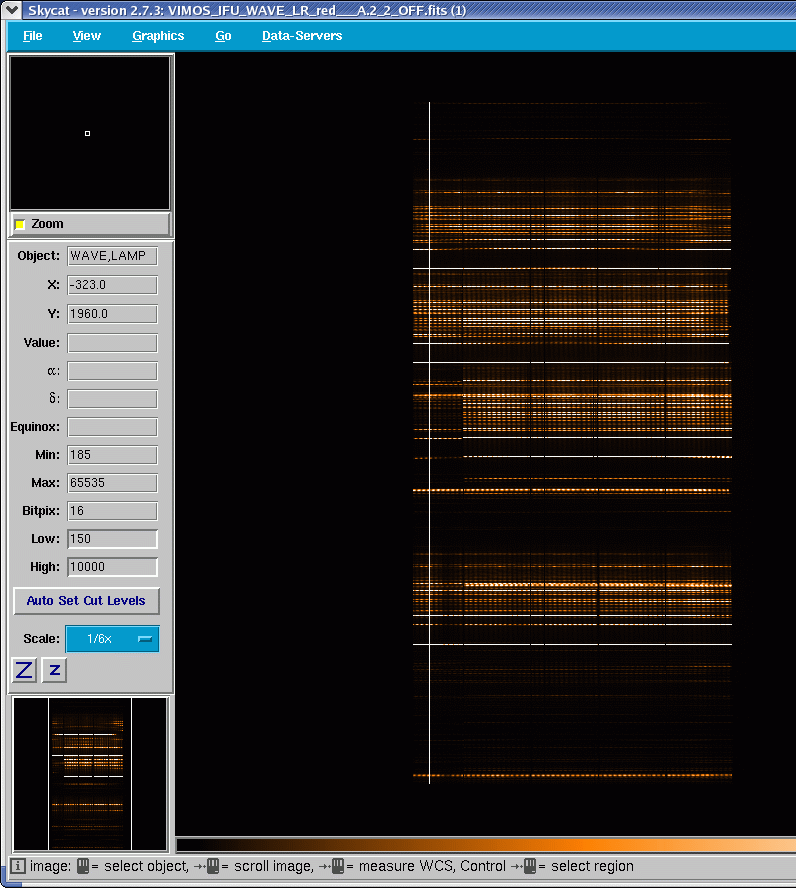
Task: Click the Object field showing WAVE,LAMP
Action: point(112,256)
